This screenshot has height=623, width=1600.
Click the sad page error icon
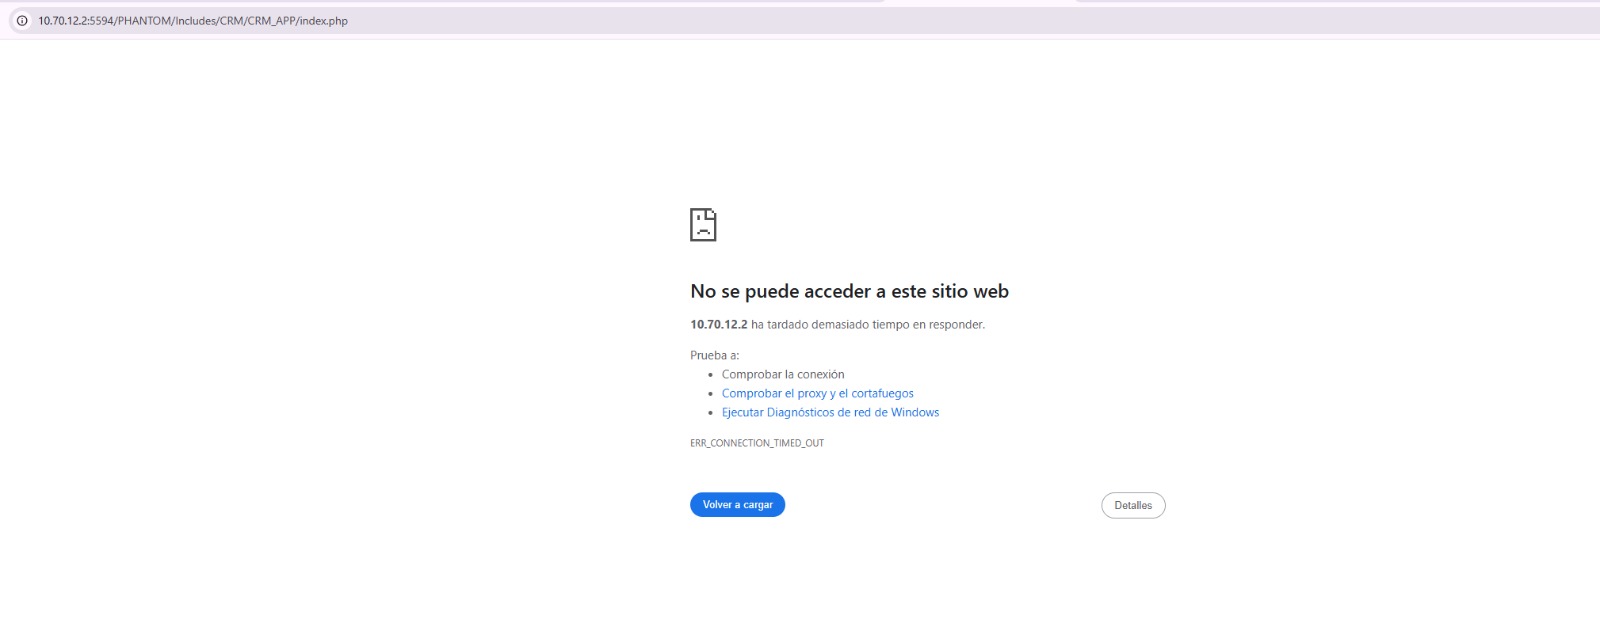tap(703, 224)
